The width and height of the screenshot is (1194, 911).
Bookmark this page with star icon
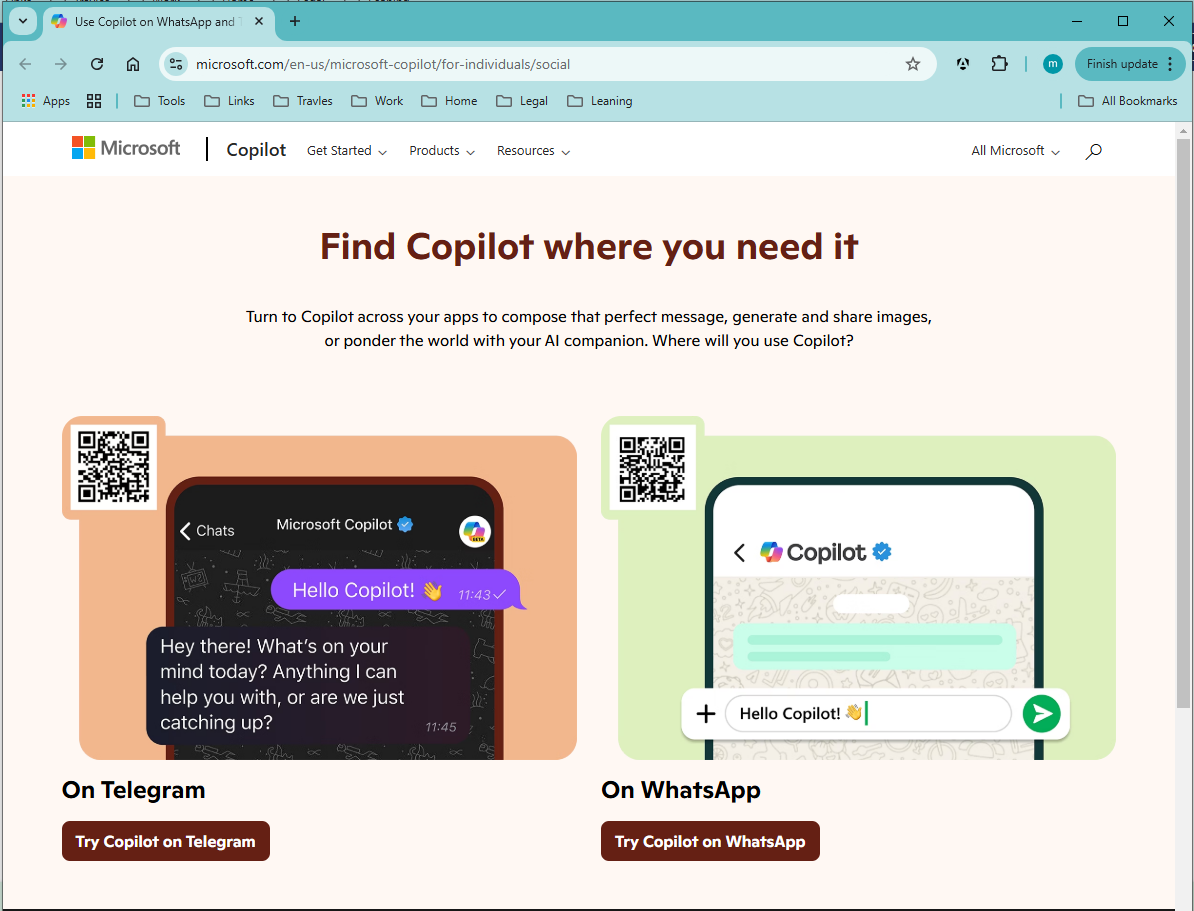click(912, 64)
